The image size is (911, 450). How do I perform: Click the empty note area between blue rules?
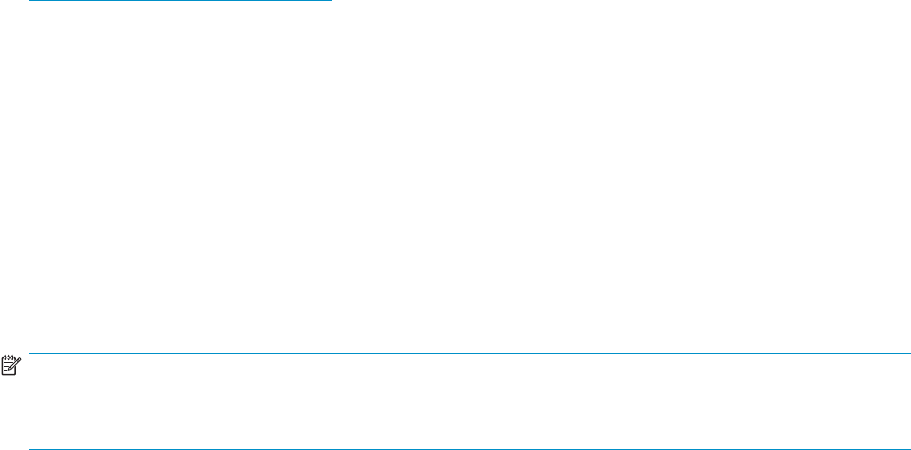click(469, 401)
